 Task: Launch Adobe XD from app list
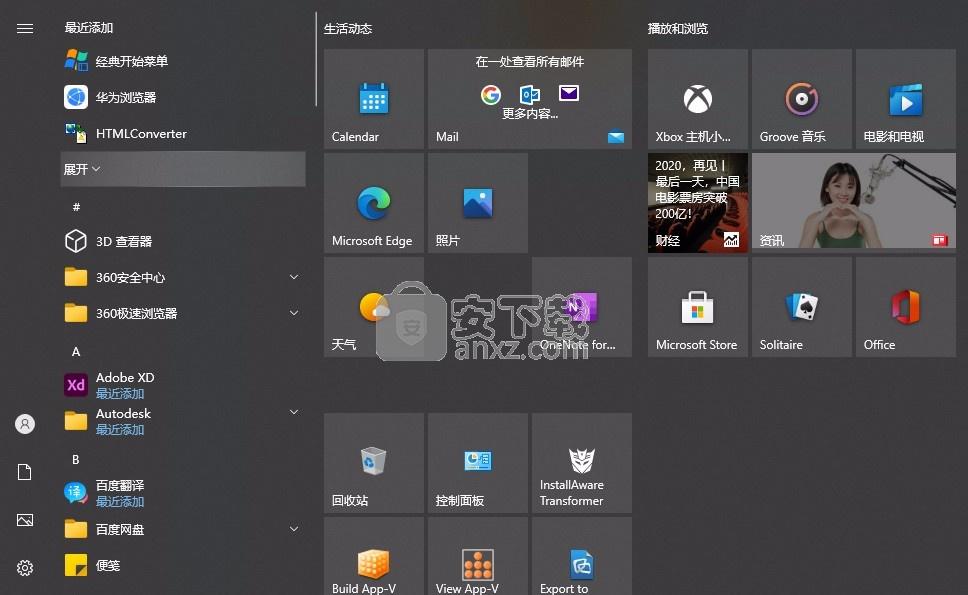coord(183,385)
